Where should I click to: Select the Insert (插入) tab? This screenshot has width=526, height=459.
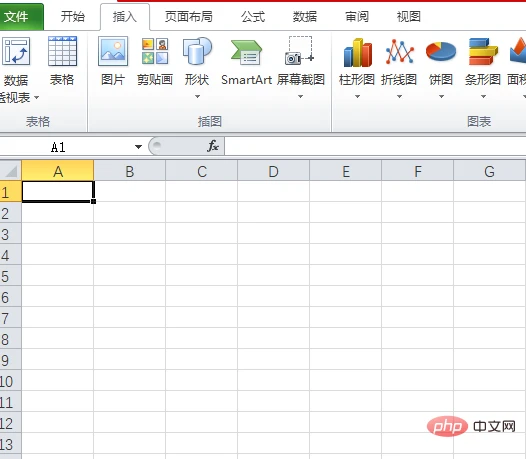(125, 16)
